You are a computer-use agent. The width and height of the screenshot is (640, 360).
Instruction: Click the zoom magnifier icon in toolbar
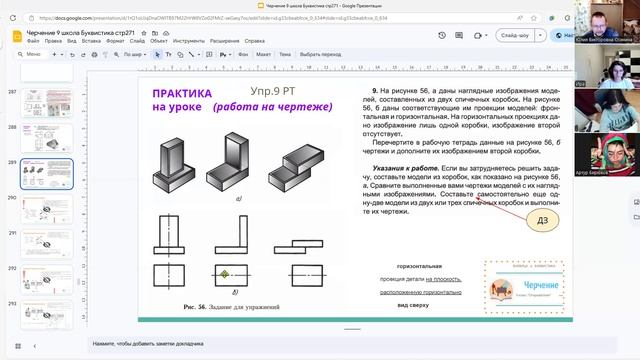pos(116,54)
